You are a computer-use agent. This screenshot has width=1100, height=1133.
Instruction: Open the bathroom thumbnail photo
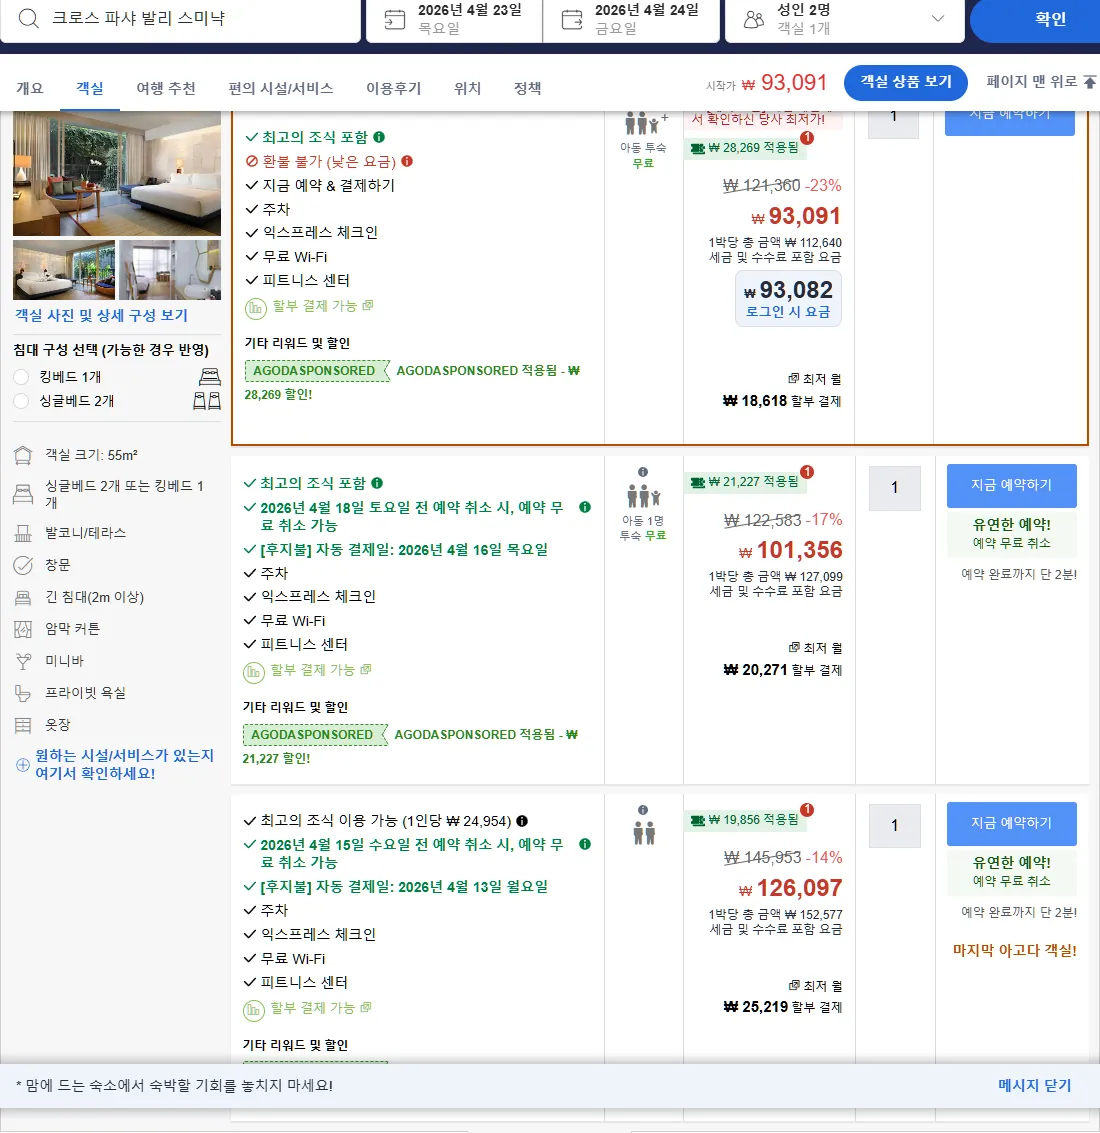tap(170, 270)
